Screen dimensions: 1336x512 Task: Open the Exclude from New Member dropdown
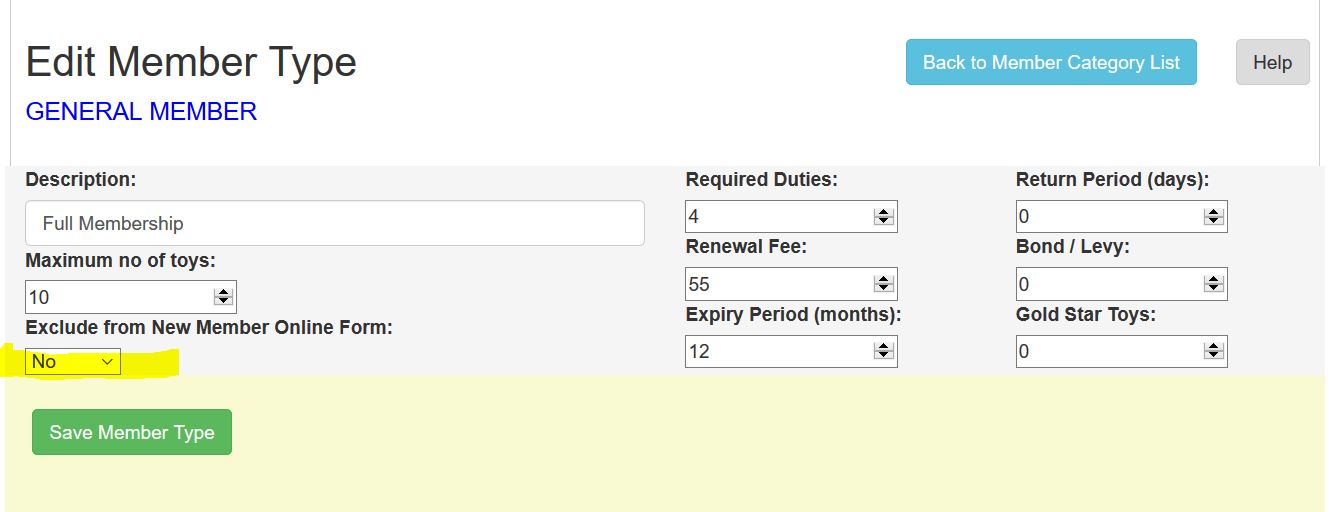(x=73, y=362)
